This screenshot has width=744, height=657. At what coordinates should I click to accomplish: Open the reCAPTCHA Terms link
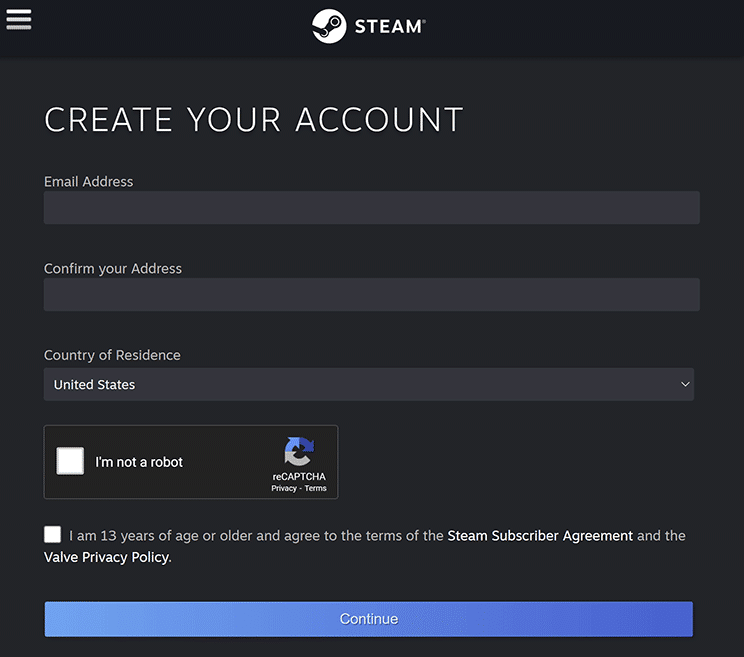click(x=316, y=488)
